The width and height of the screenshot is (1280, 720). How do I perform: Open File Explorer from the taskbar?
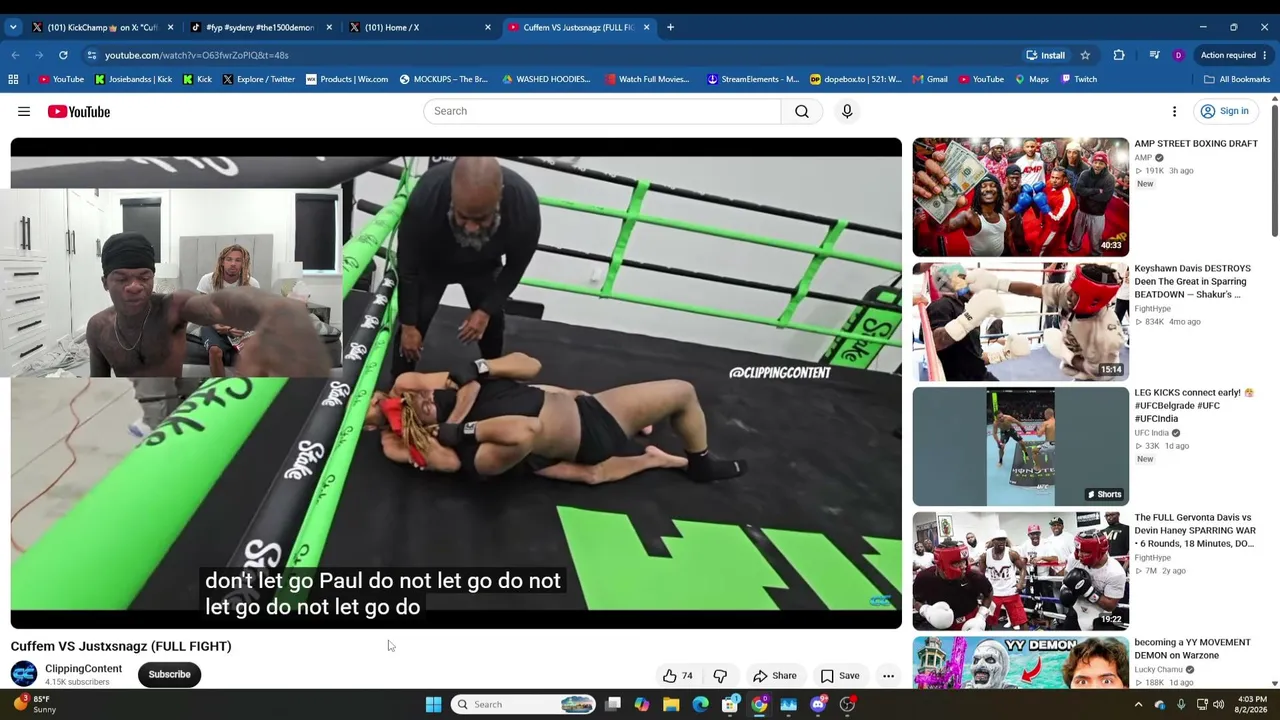pos(671,704)
